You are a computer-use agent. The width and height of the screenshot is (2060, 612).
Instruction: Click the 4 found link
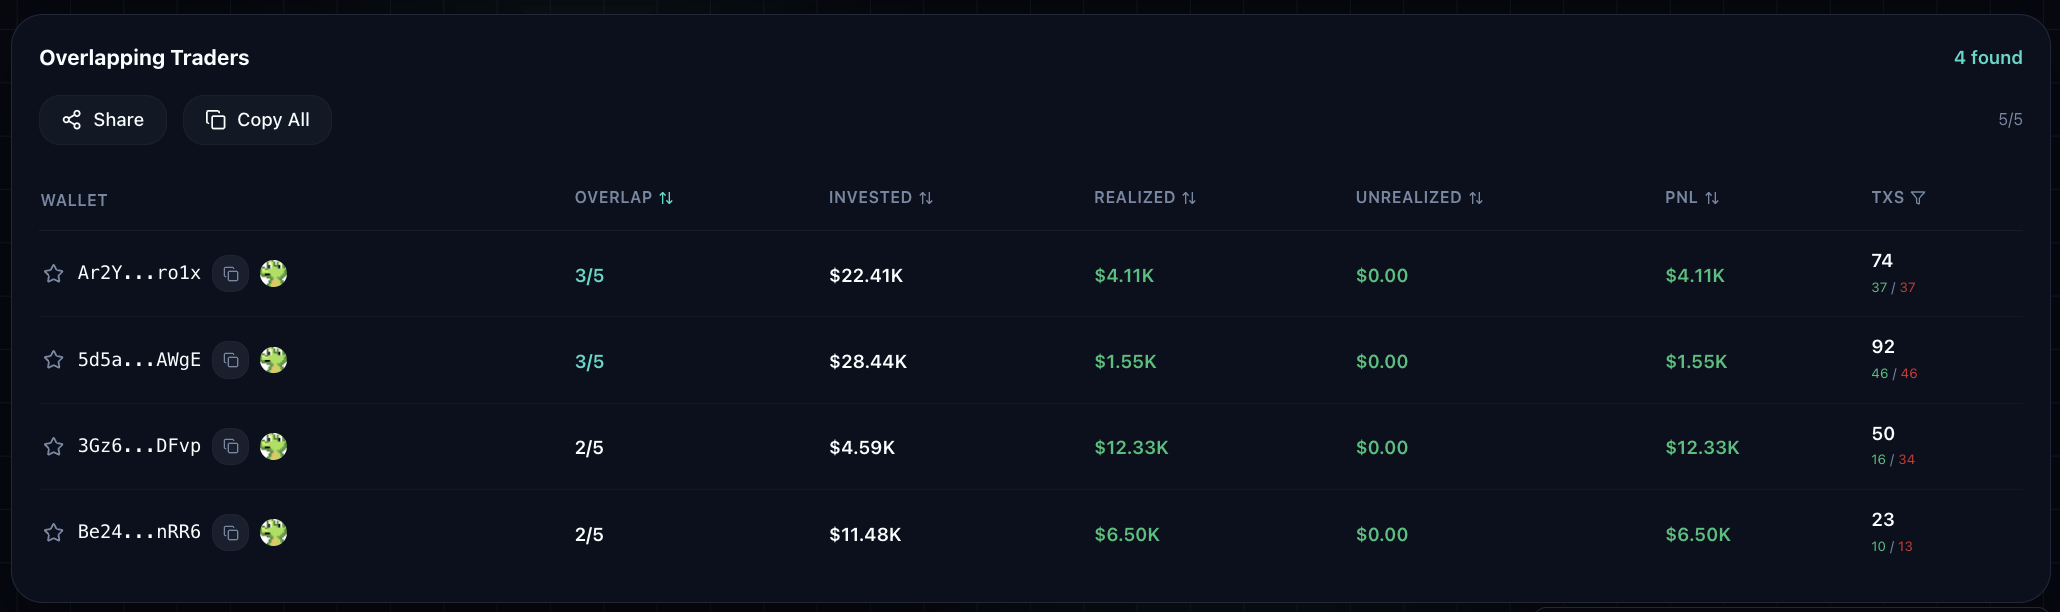[x=1987, y=57]
